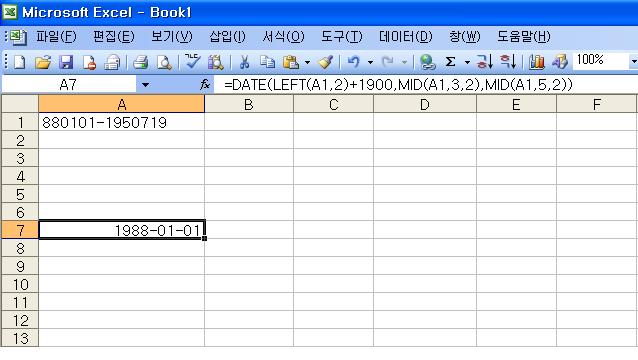638x360 pixels.
Task: Click the Name Box showing A7
Action: tap(68, 85)
